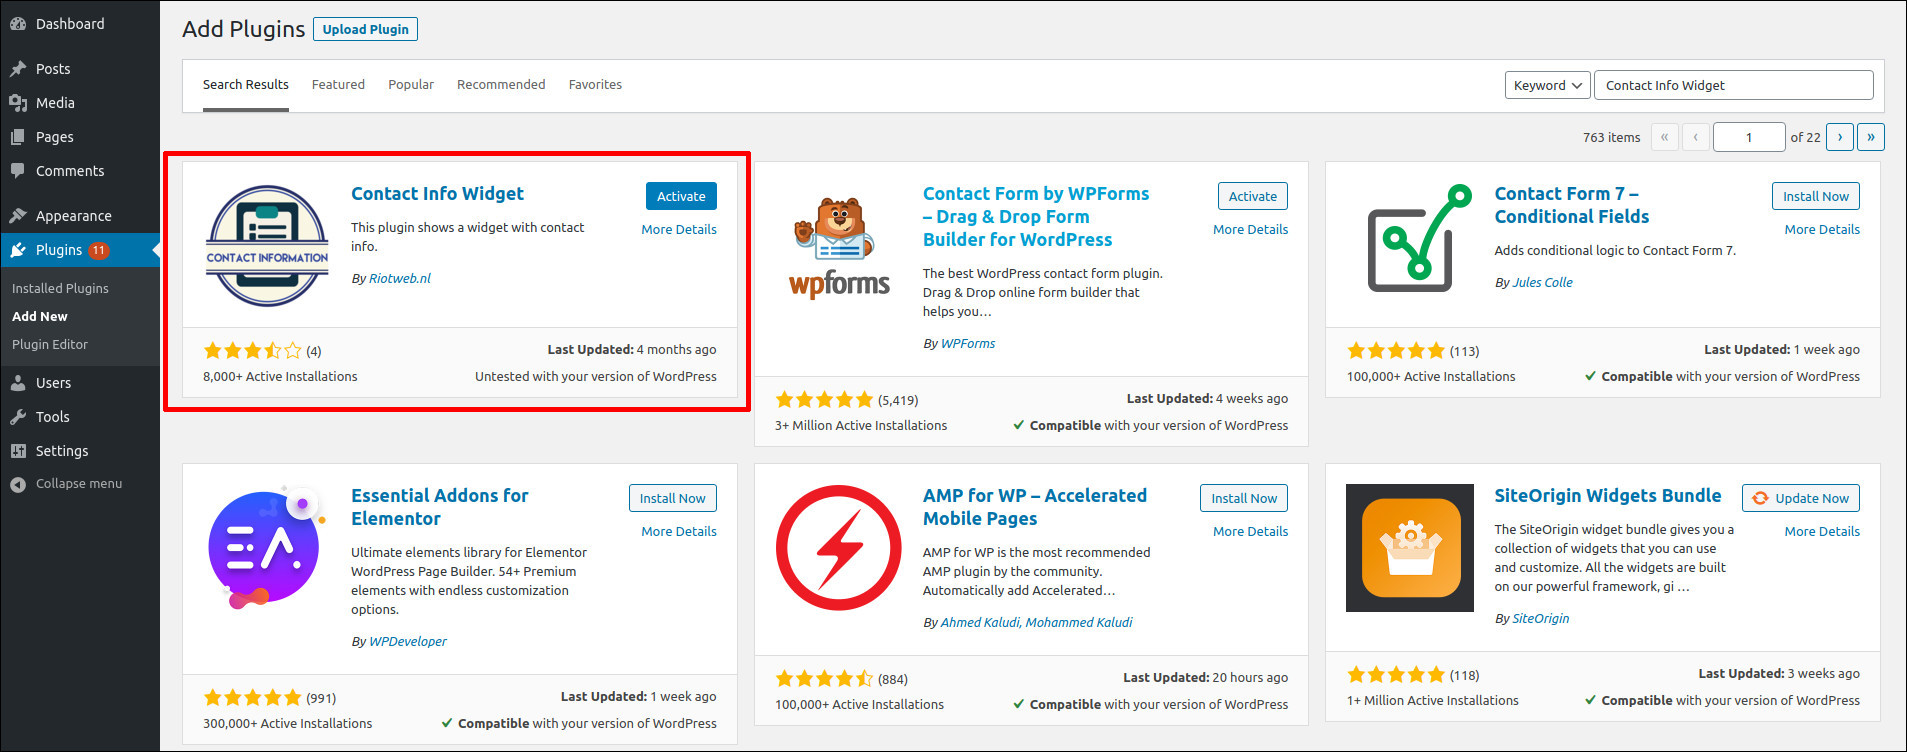Switch to the Featured tab
Screen dimensions: 1907x752
click(x=338, y=85)
